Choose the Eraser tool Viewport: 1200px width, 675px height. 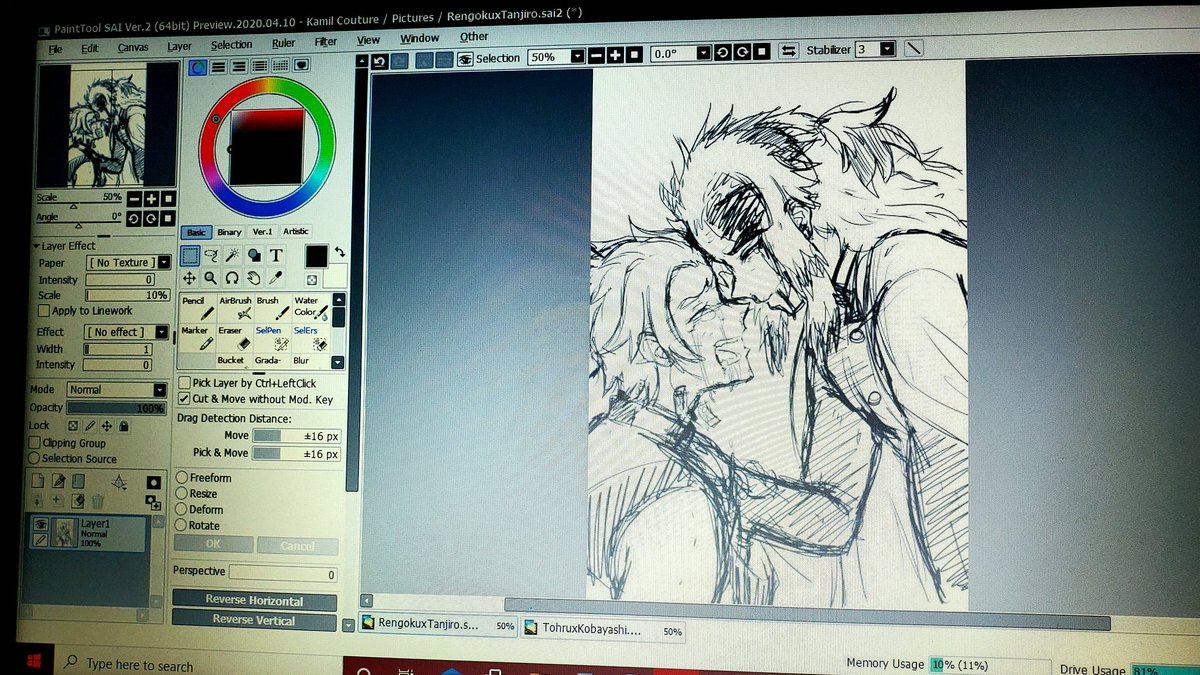235,338
